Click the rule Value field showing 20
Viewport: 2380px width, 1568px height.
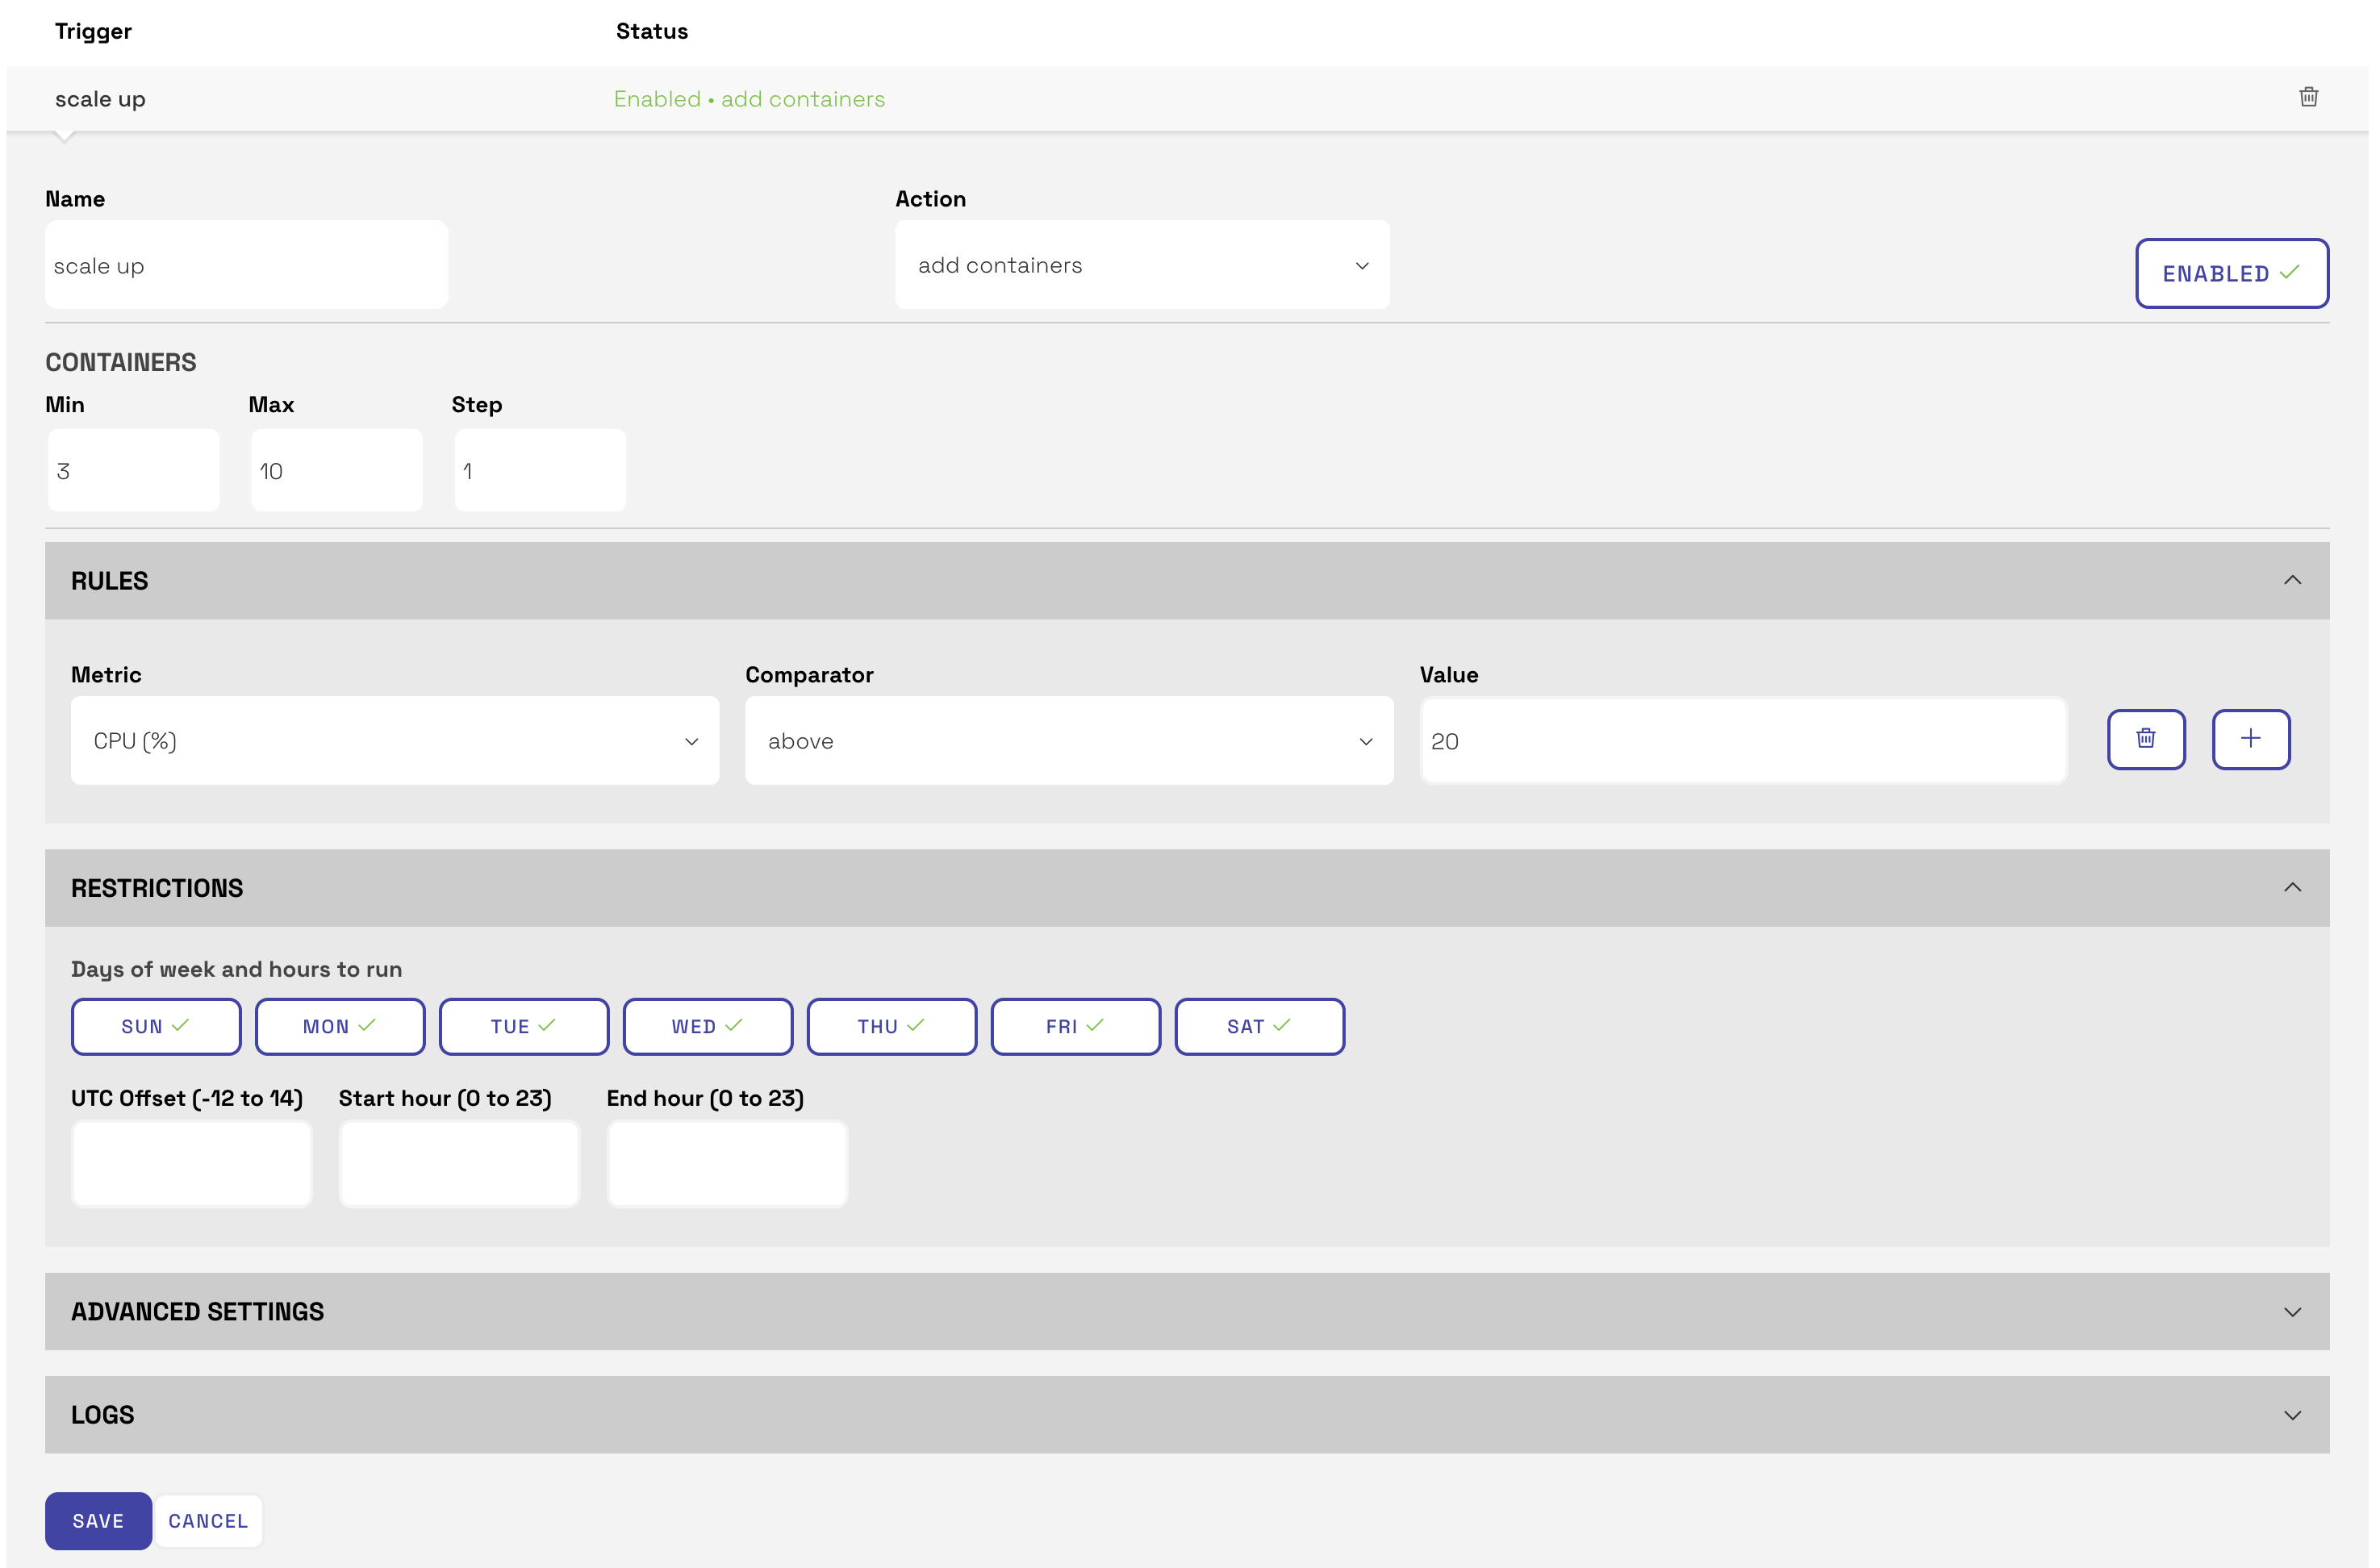(x=1743, y=741)
